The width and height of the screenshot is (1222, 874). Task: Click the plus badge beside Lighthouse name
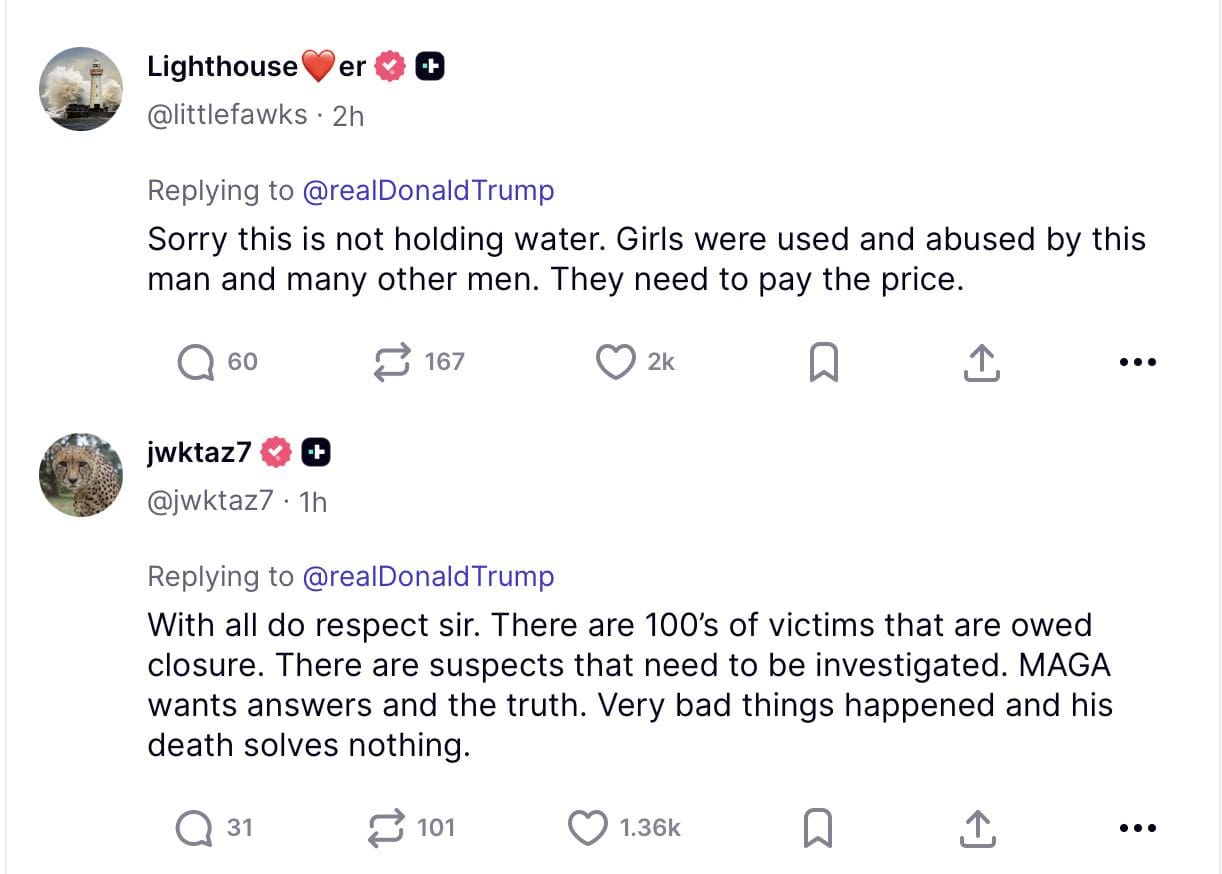coord(429,67)
